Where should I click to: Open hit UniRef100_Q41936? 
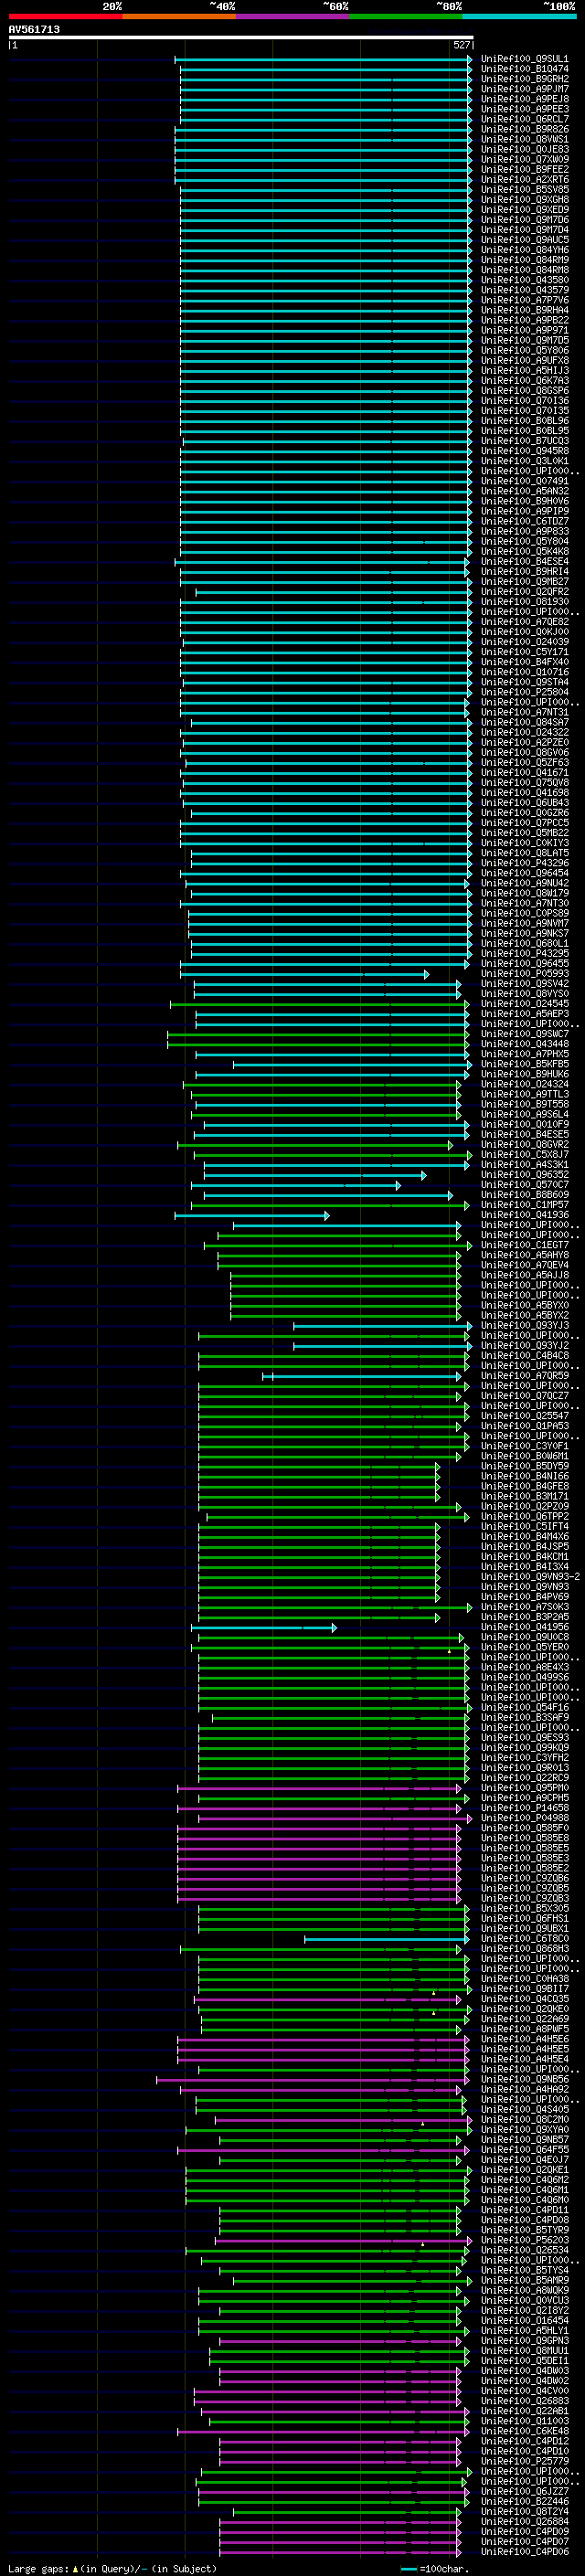524,1215
